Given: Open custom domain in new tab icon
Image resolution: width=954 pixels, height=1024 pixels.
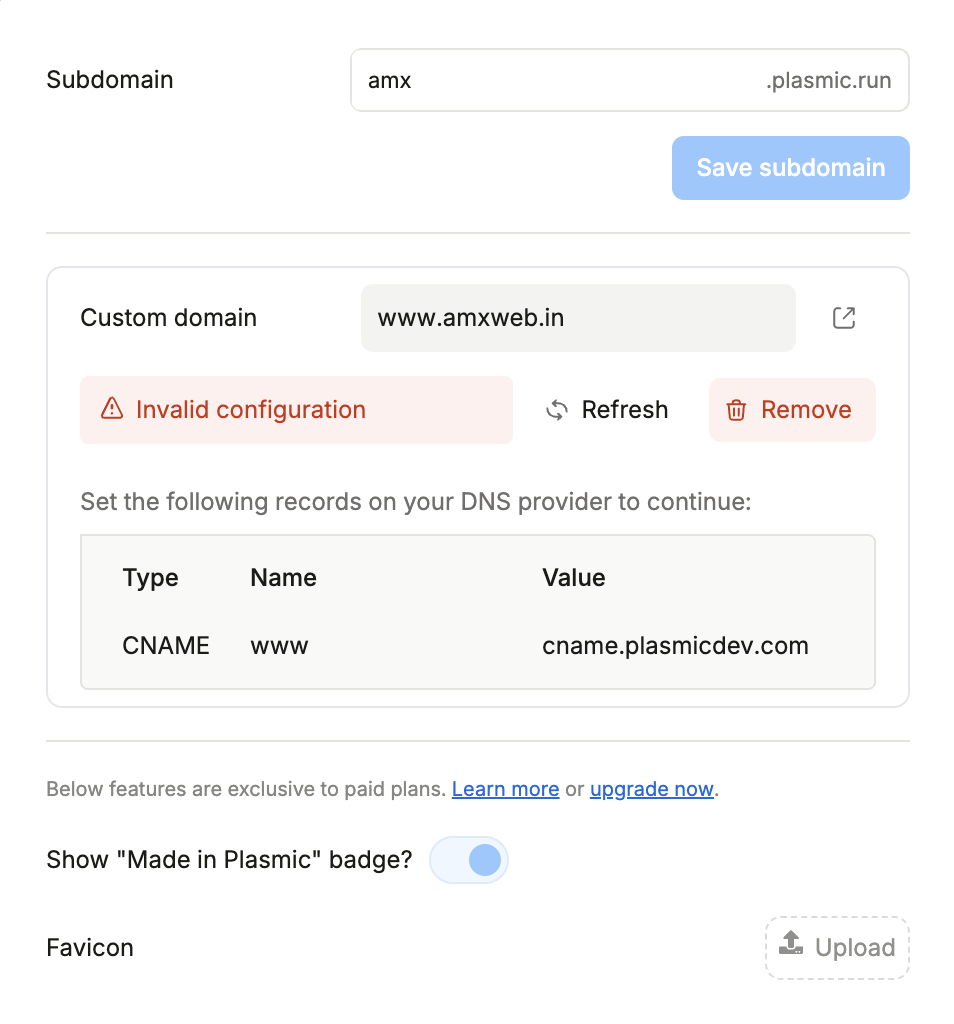Looking at the screenshot, I should pyautogui.click(x=844, y=318).
